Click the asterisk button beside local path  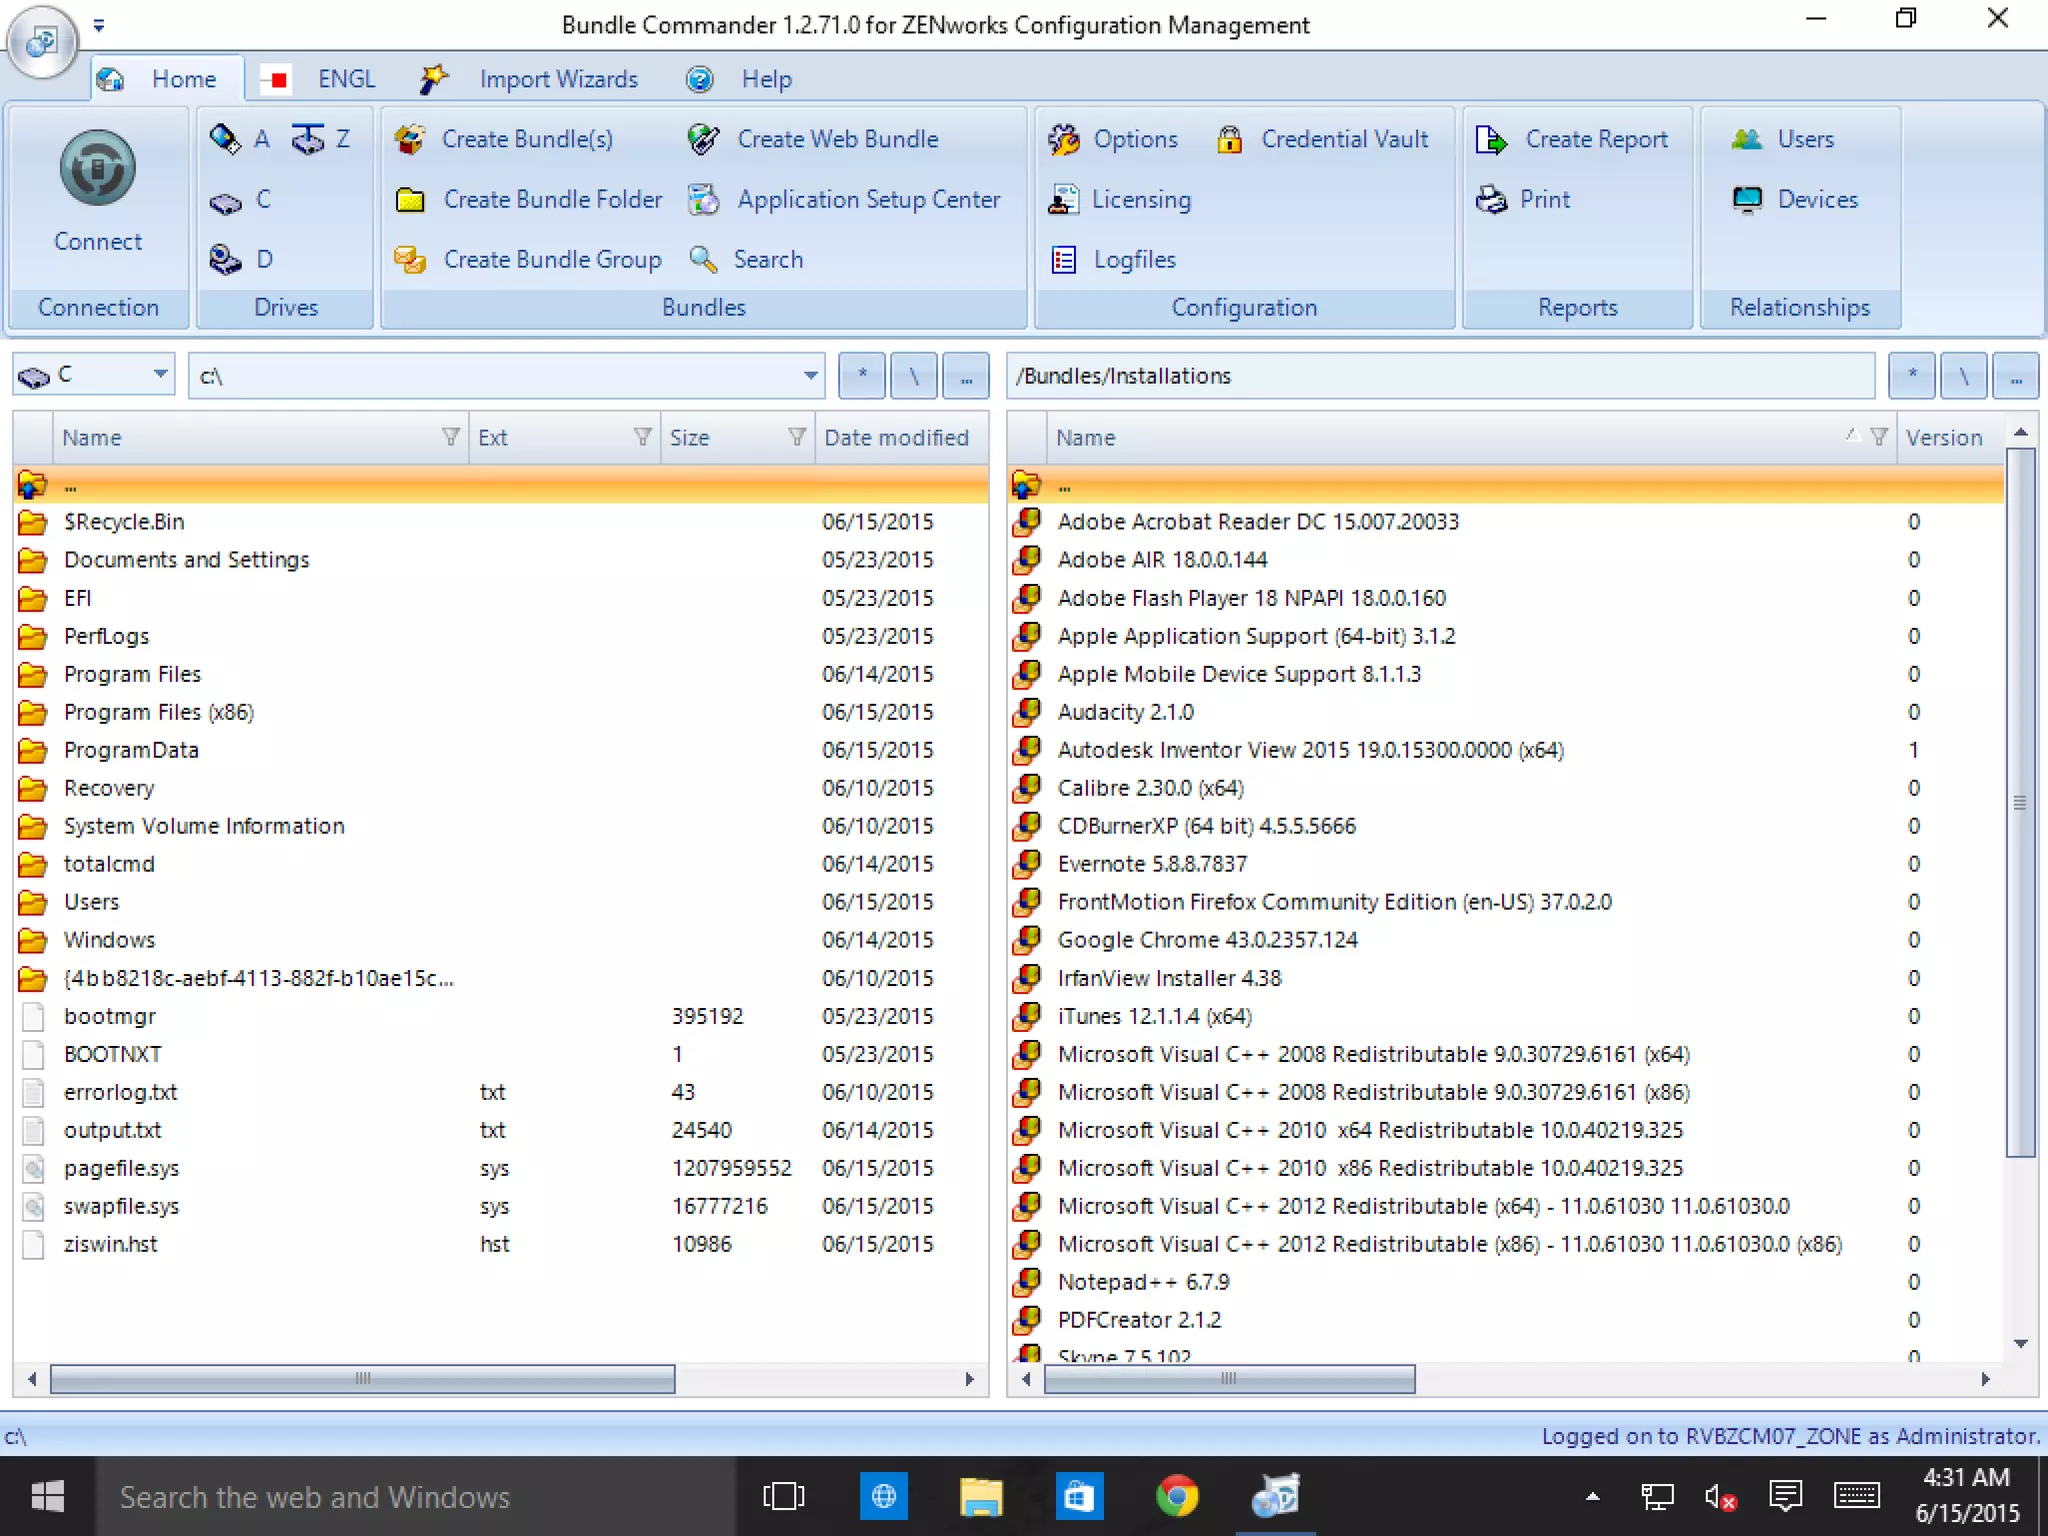[x=862, y=376]
